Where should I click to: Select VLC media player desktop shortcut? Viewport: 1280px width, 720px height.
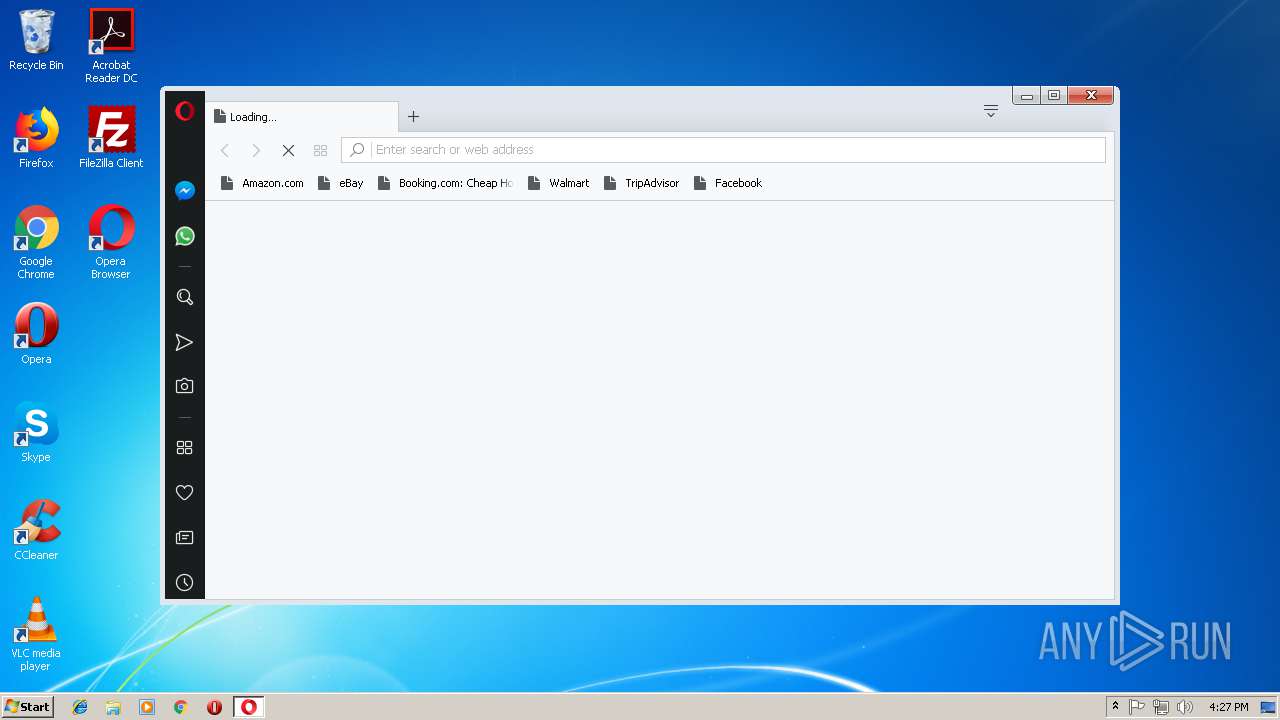click(36, 635)
